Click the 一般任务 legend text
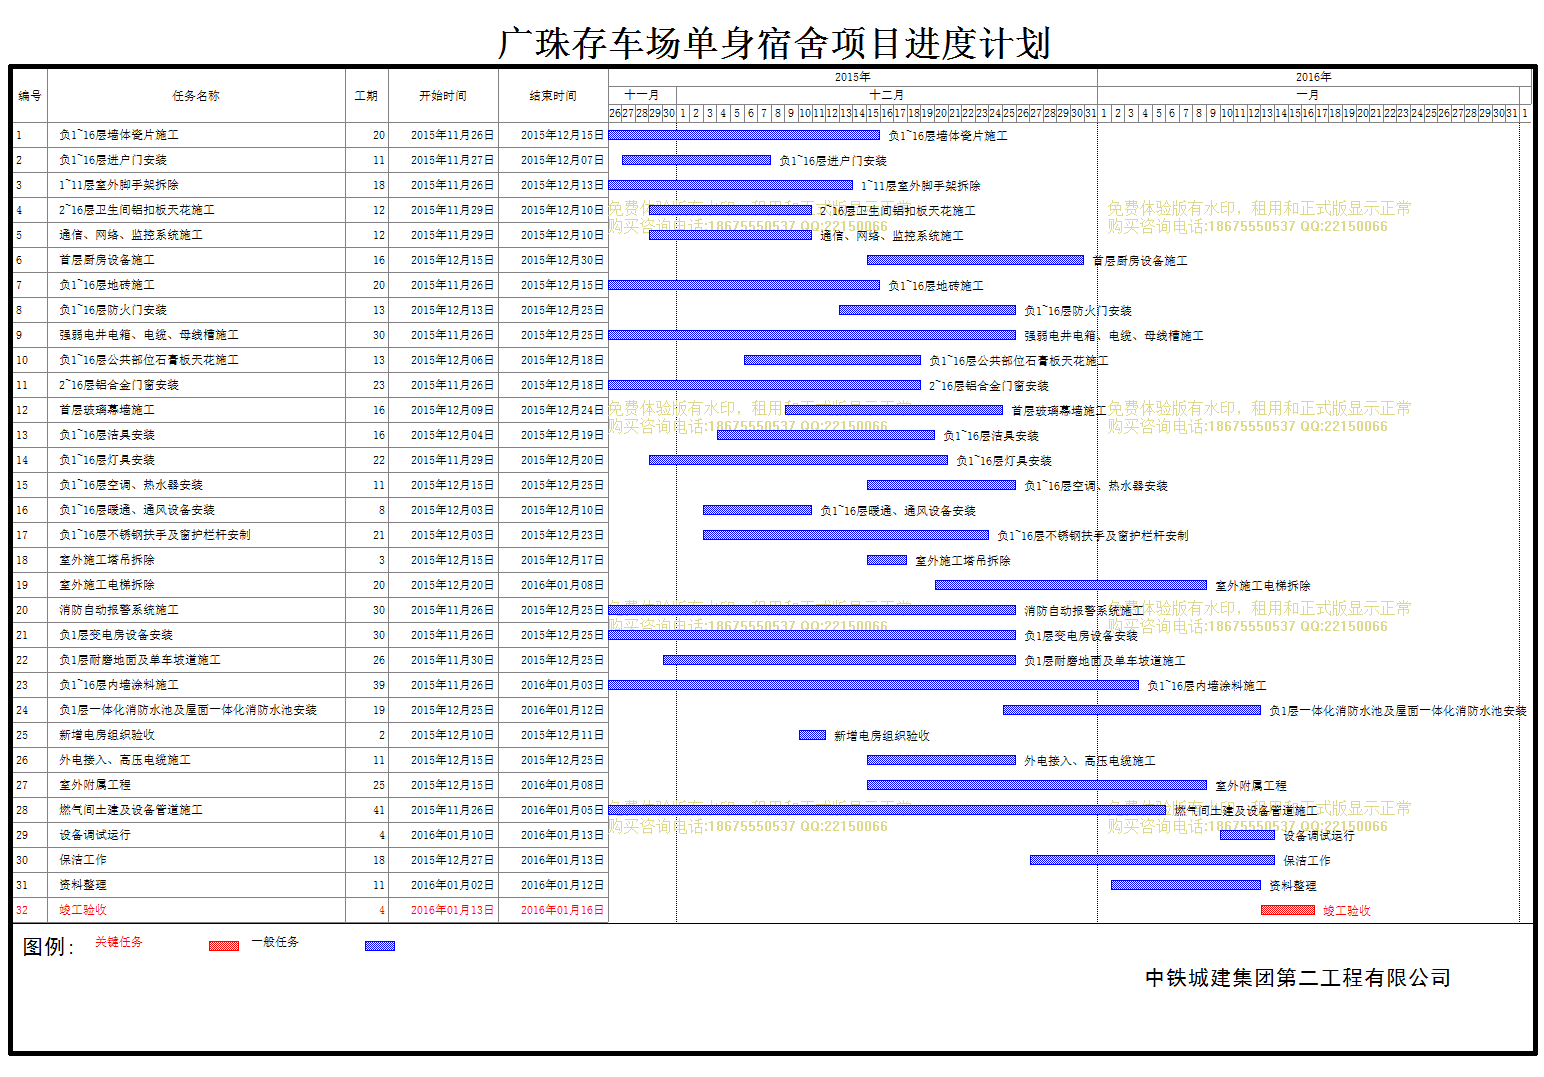This screenshot has width=1544, height=1077. [275, 942]
